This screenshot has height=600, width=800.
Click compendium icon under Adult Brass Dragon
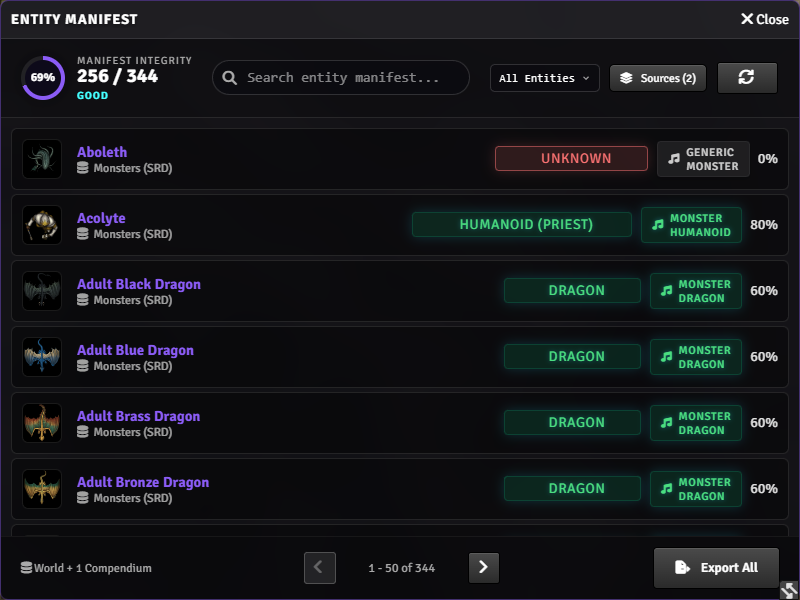point(83,432)
